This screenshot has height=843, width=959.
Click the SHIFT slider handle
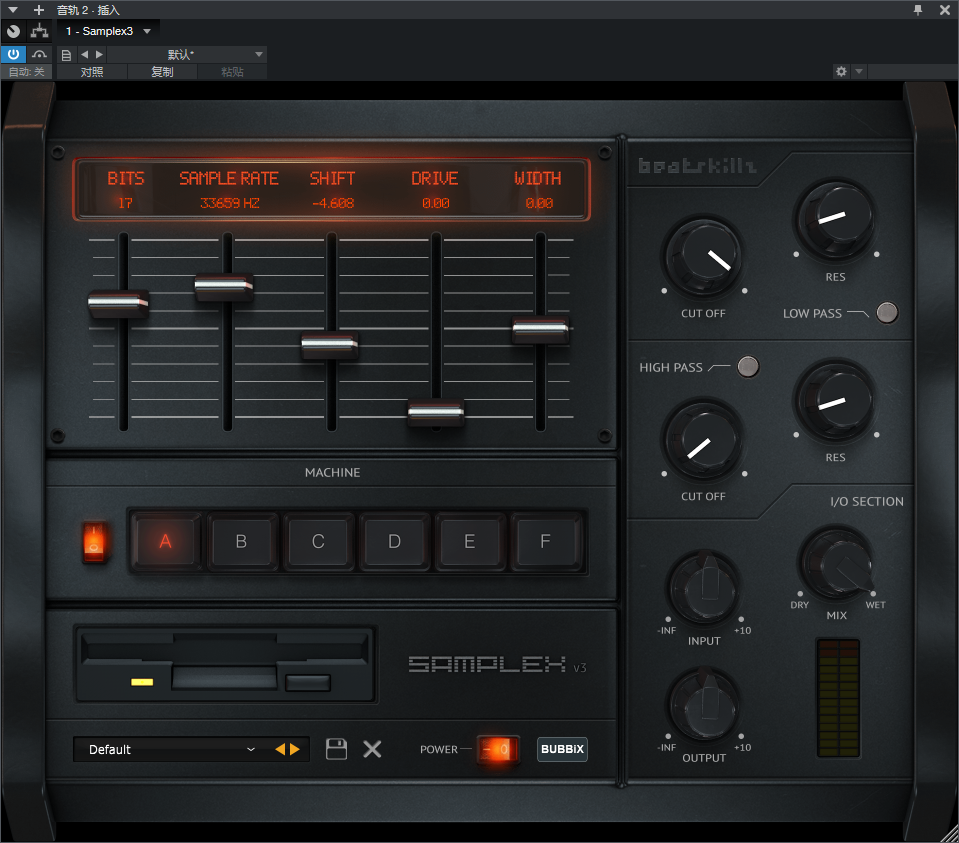330,343
